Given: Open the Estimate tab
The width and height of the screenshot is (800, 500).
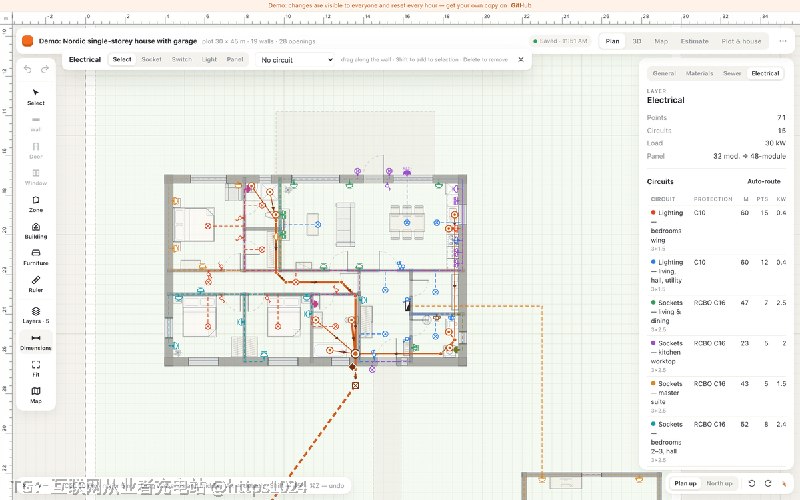Looking at the screenshot, I should click(694, 41).
